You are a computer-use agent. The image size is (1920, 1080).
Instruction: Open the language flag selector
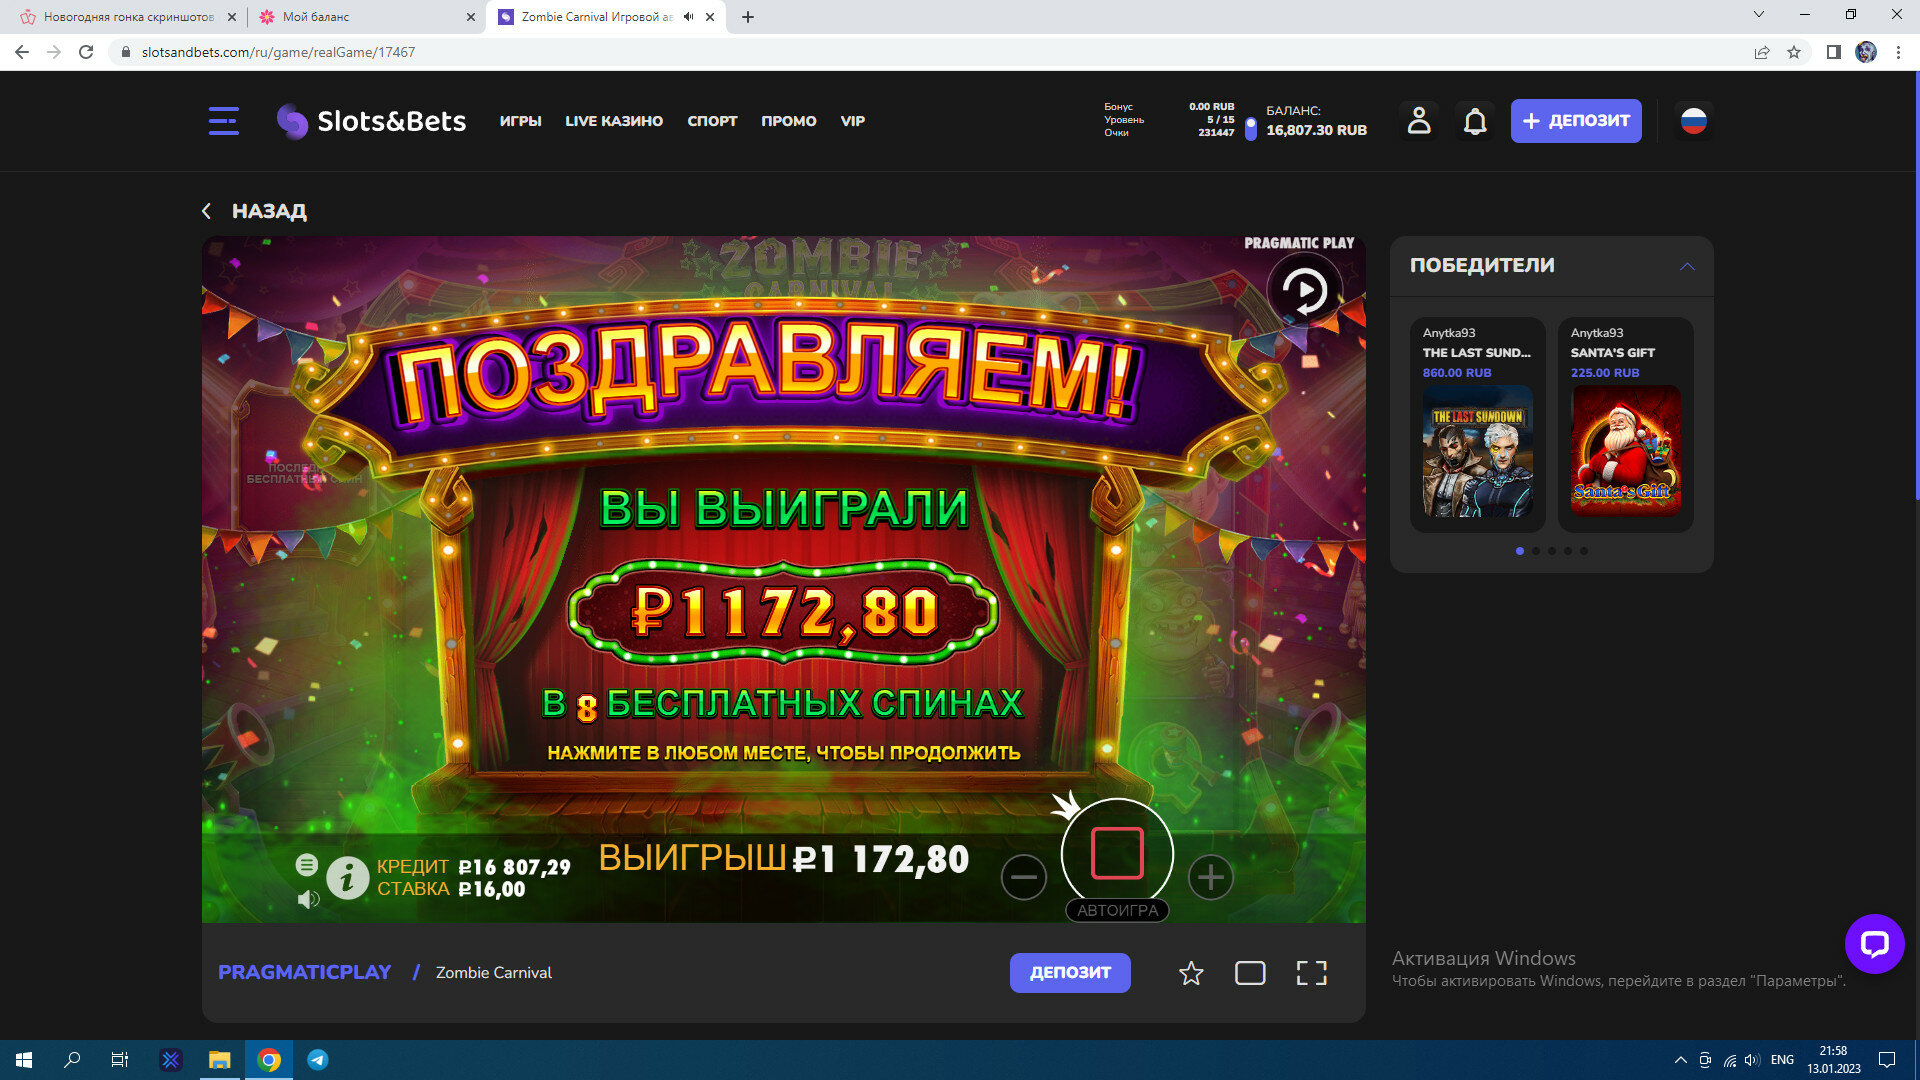1693,121
